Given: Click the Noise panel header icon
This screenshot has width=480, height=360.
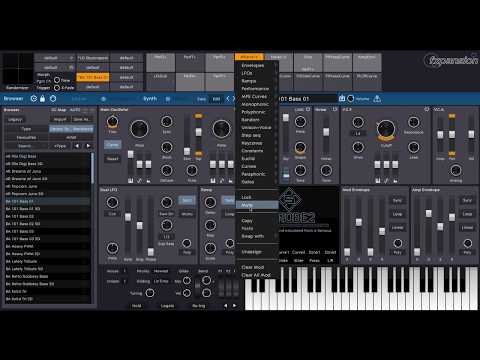Looking at the screenshot, I should 335,109.
